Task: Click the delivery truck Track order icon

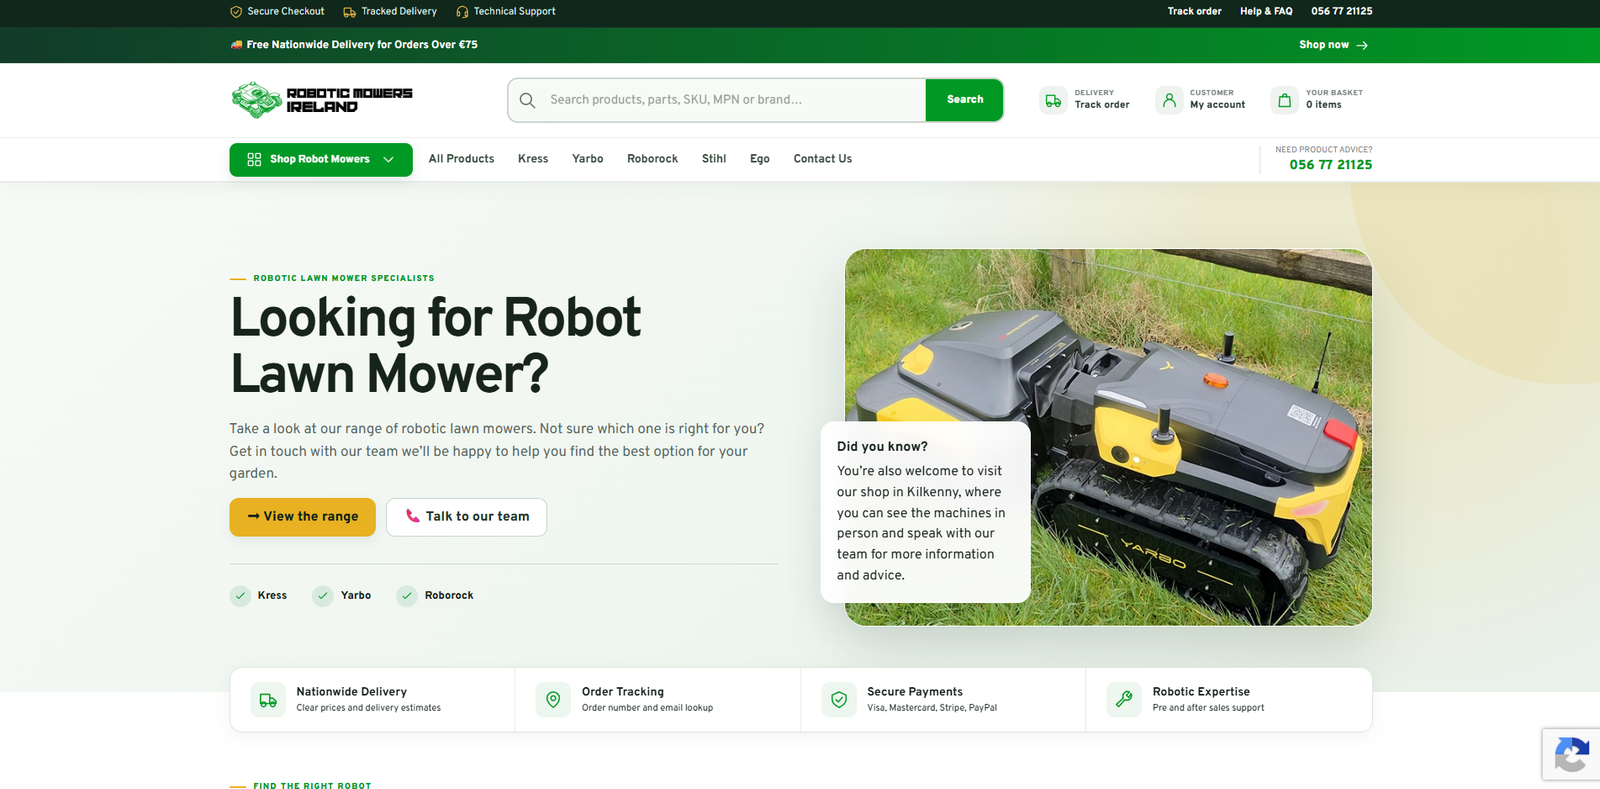Action: click(1053, 100)
